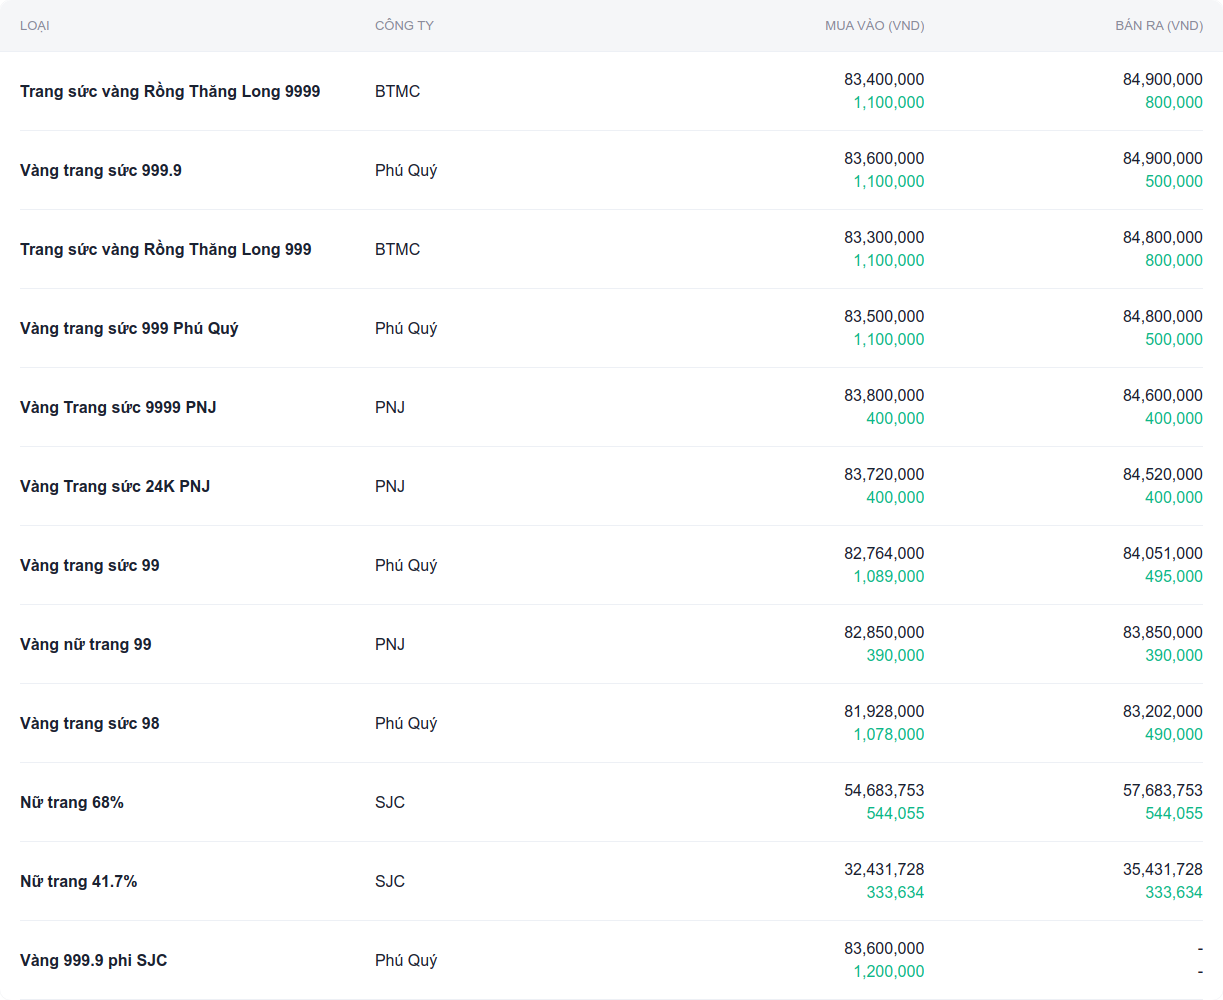Image resolution: width=1223 pixels, height=1000 pixels.
Task: Click the BÁN RA (VND) column header
Action: pos(1158,26)
